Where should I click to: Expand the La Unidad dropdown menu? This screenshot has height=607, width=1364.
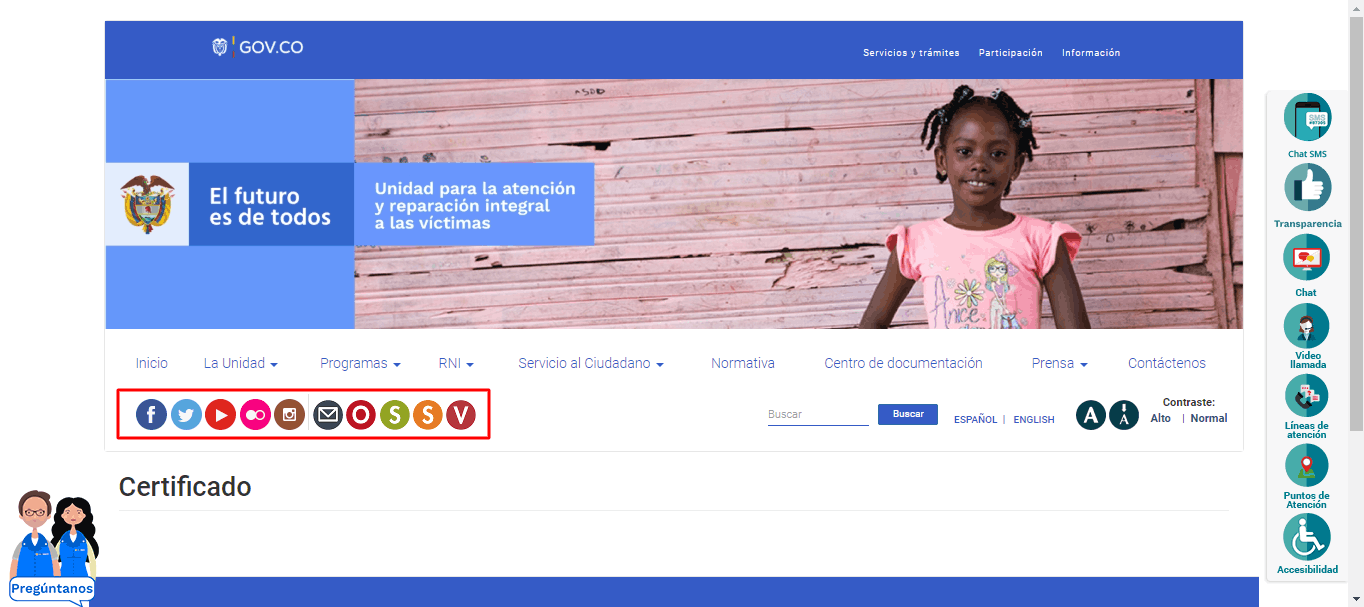pyautogui.click(x=240, y=363)
